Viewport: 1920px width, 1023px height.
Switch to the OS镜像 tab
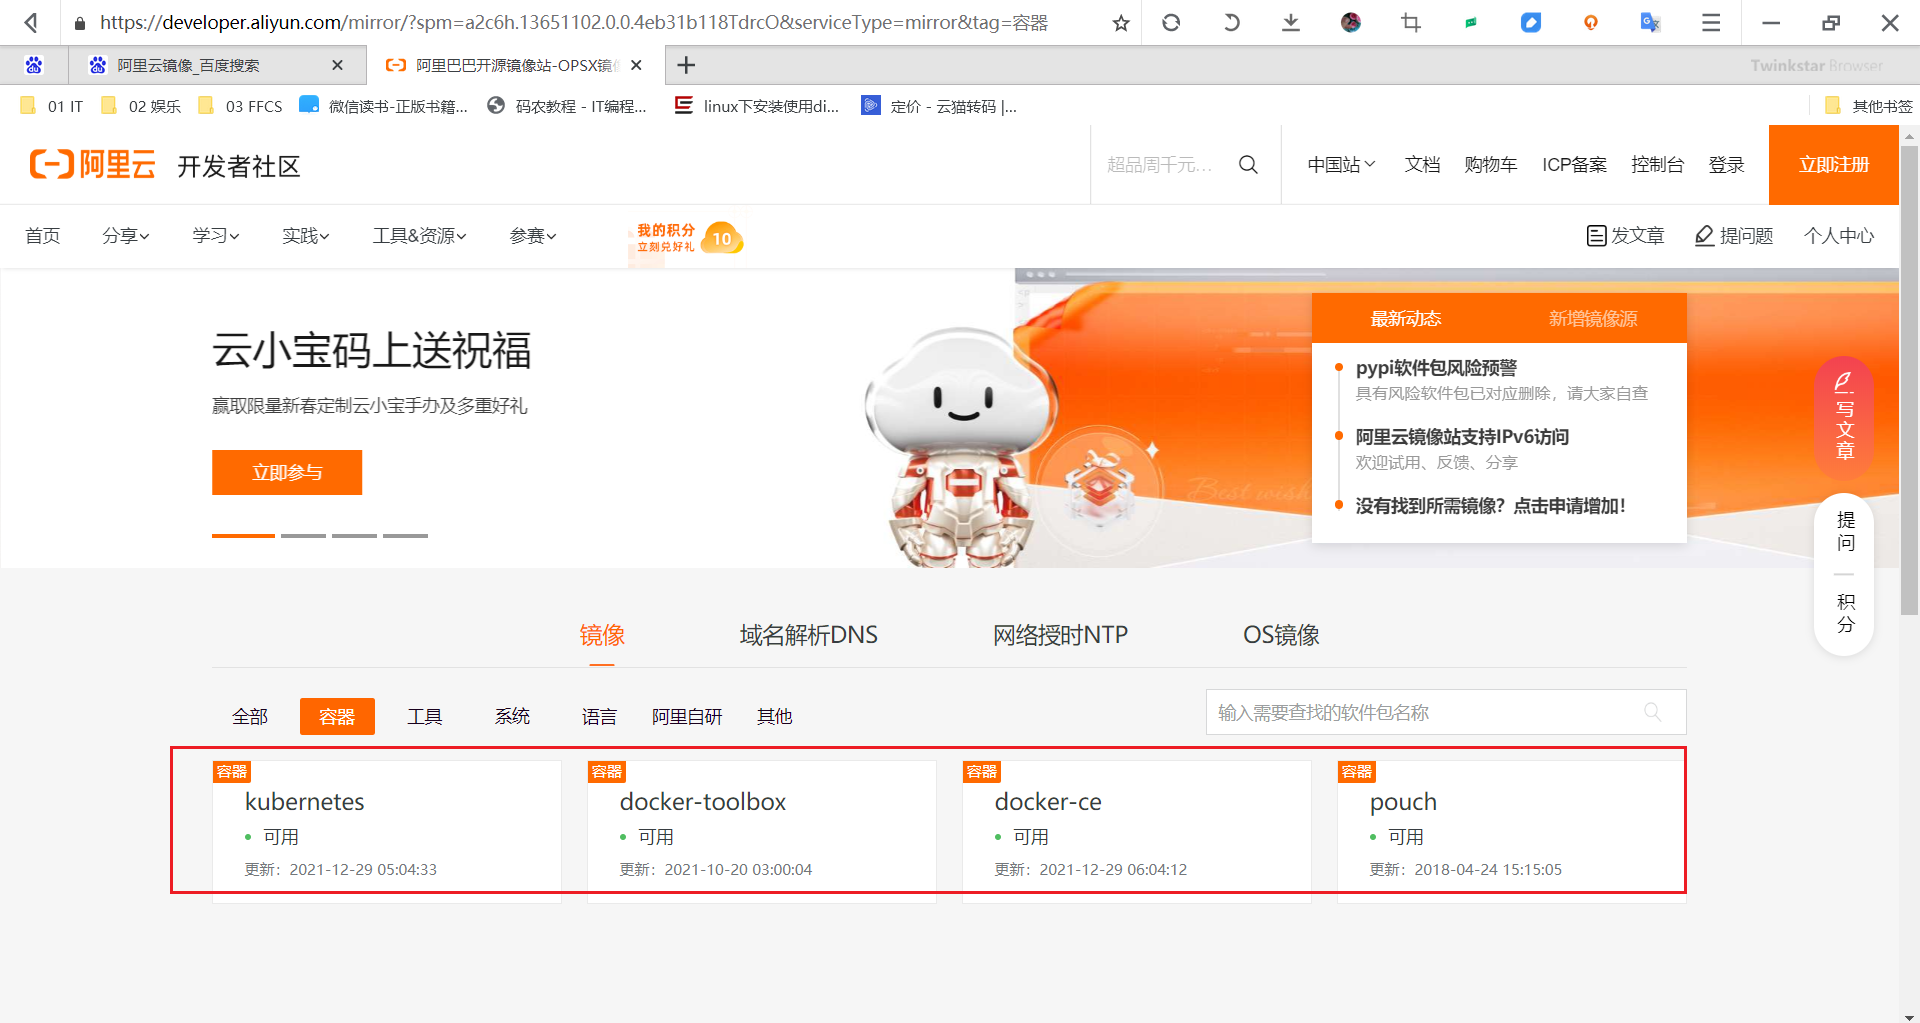point(1281,635)
